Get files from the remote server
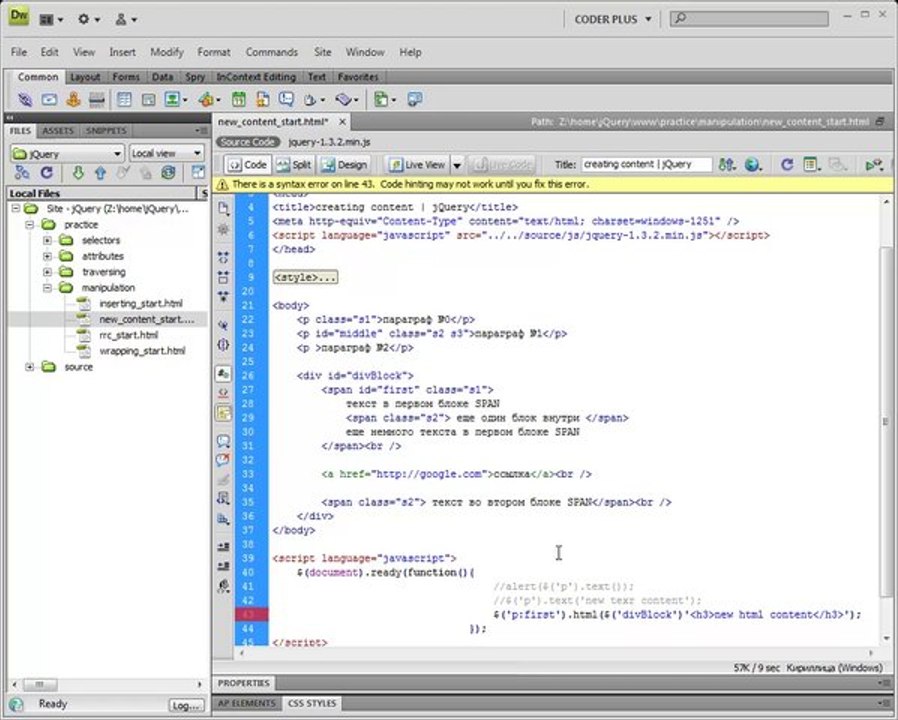This screenshot has width=898, height=720. (x=78, y=172)
